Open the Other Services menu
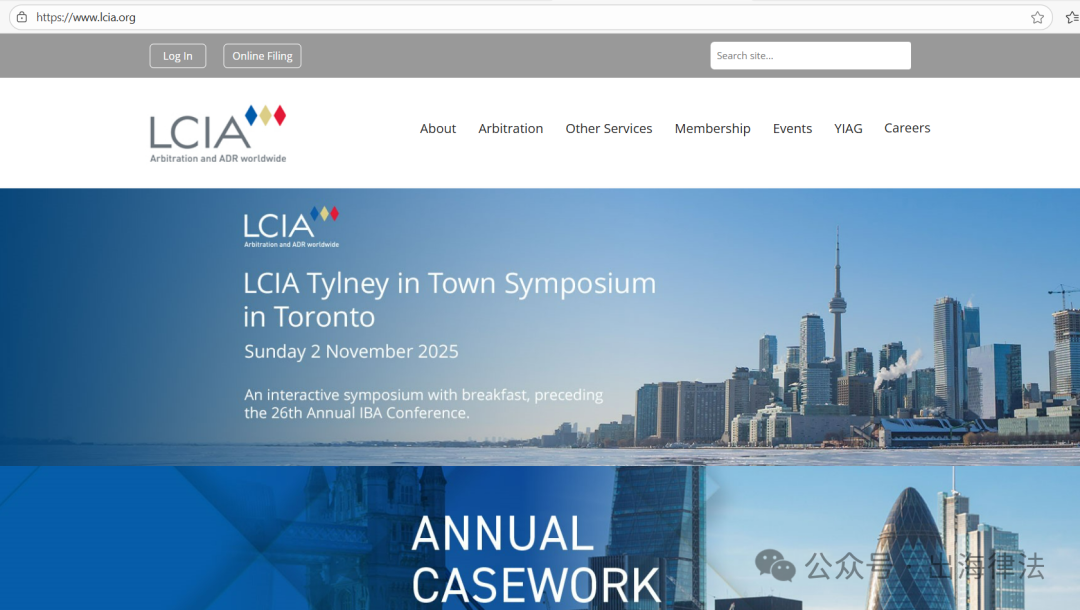Screen dimensions: 1080x610 (609, 129)
